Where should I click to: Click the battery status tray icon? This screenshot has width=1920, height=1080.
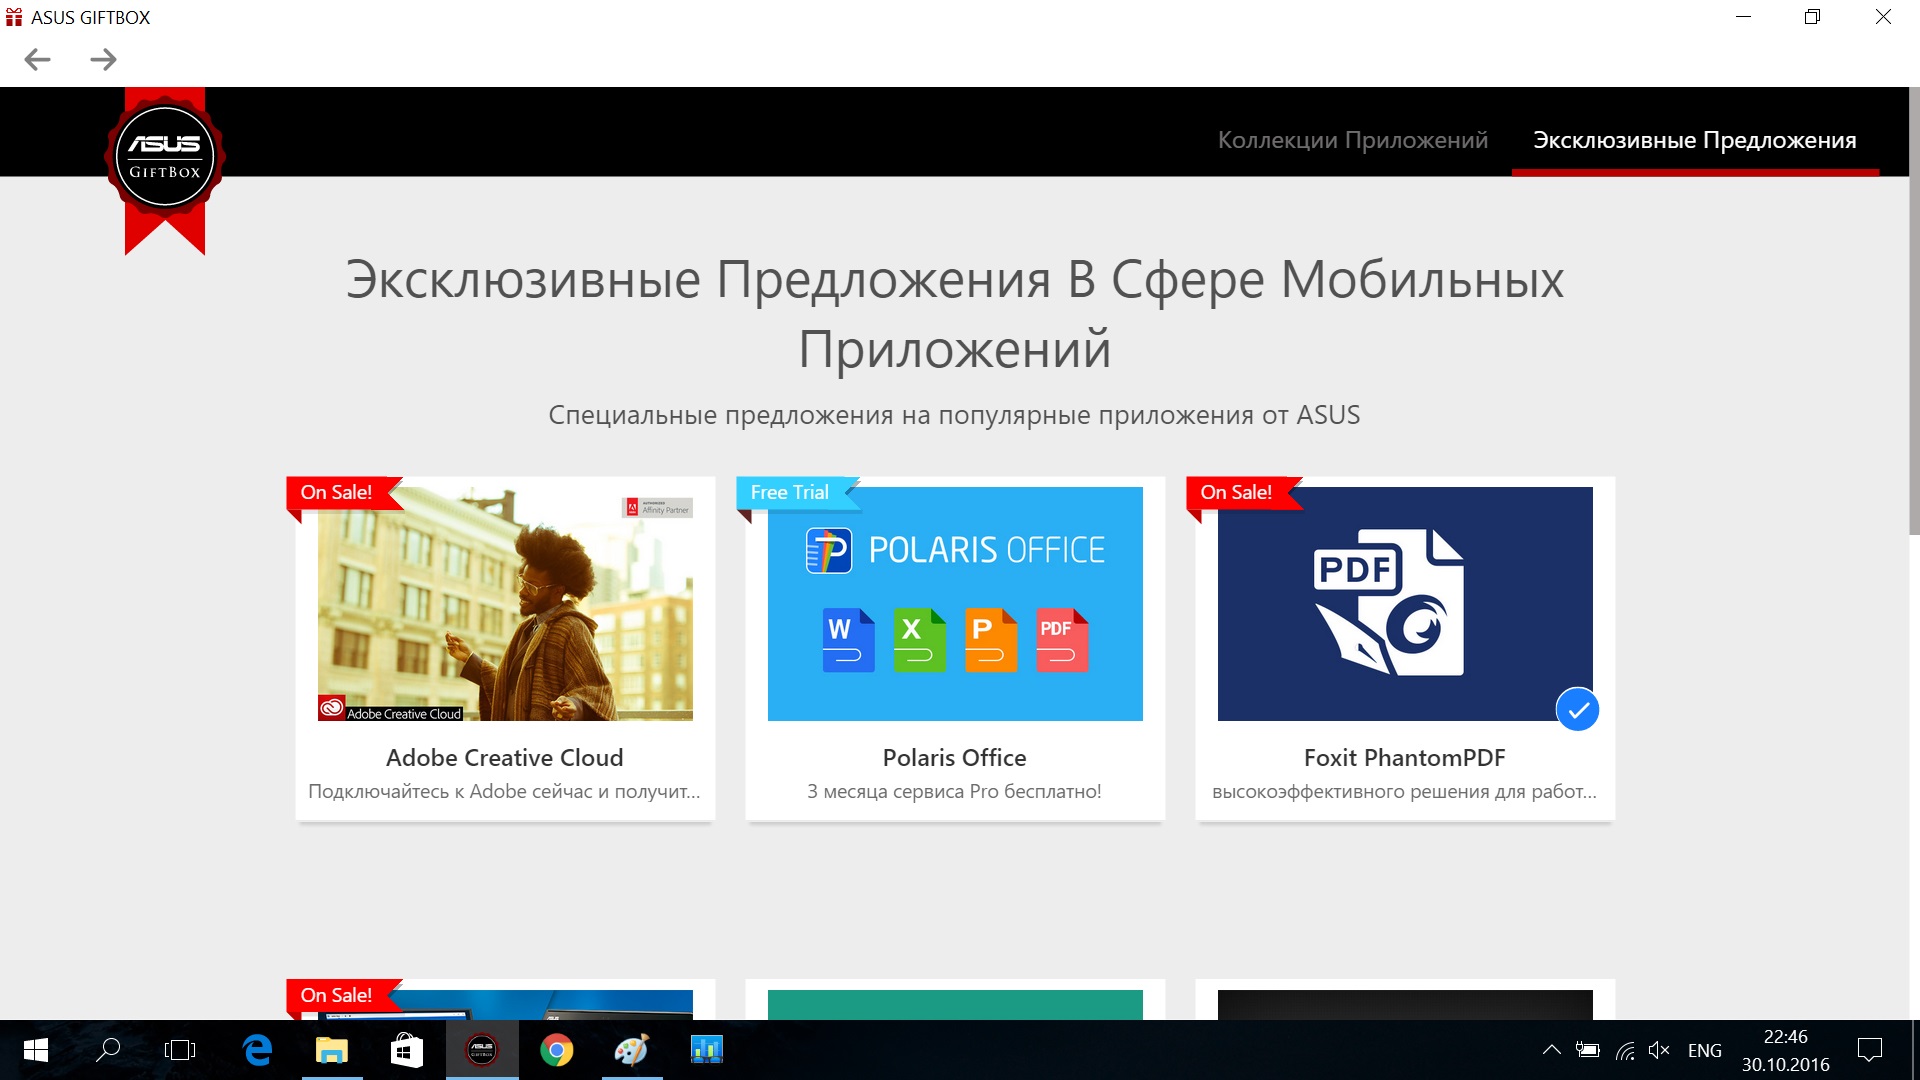click(x=1588, y=1050)
